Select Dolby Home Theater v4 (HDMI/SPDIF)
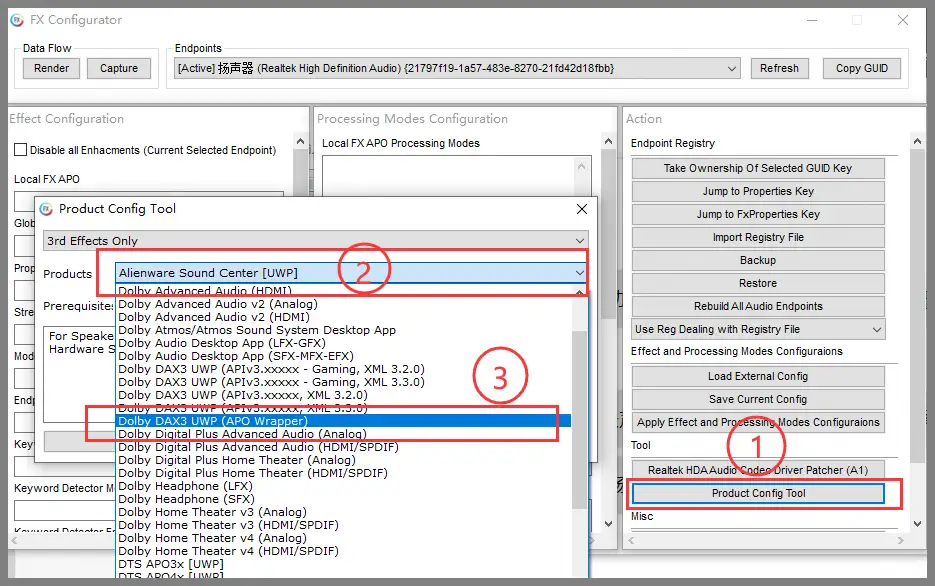 coord(343,551)
